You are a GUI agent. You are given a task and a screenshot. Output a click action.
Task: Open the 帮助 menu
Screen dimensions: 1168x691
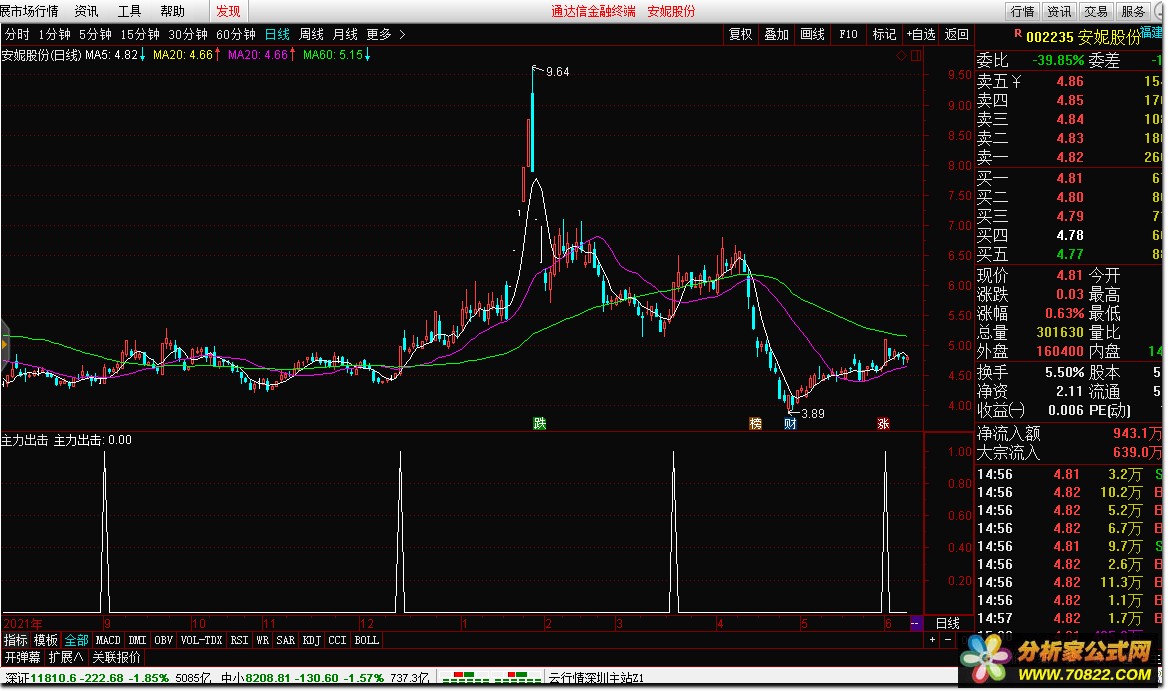[x=173, y=11]
